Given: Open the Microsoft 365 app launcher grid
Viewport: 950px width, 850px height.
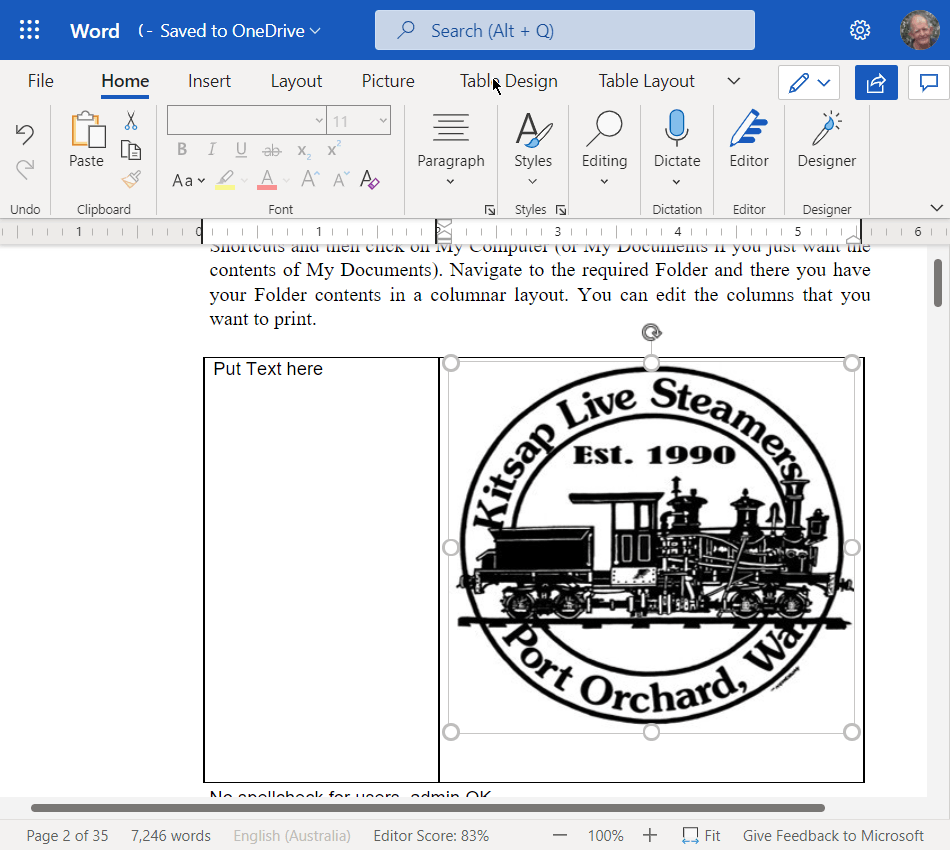Looking at the screenshot, I should click(29, 30).
